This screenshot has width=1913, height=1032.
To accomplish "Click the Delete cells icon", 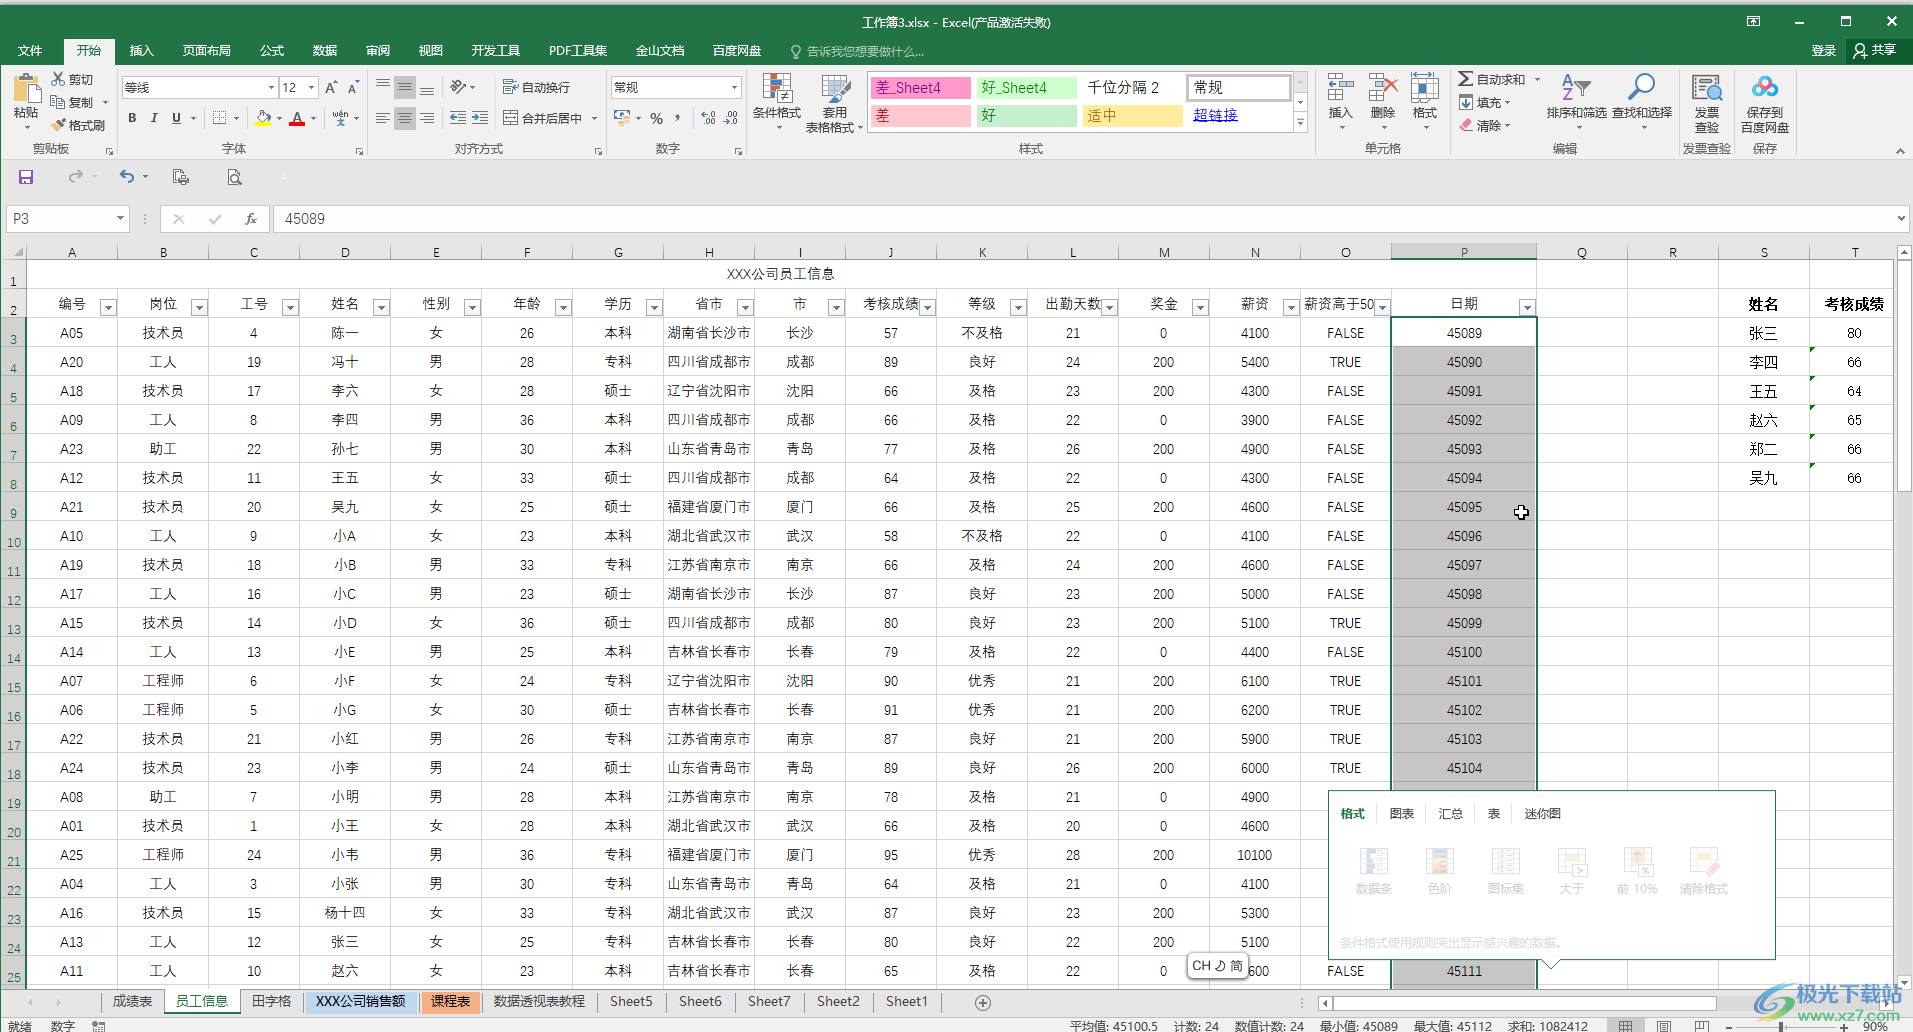I will coord(1383,88).
